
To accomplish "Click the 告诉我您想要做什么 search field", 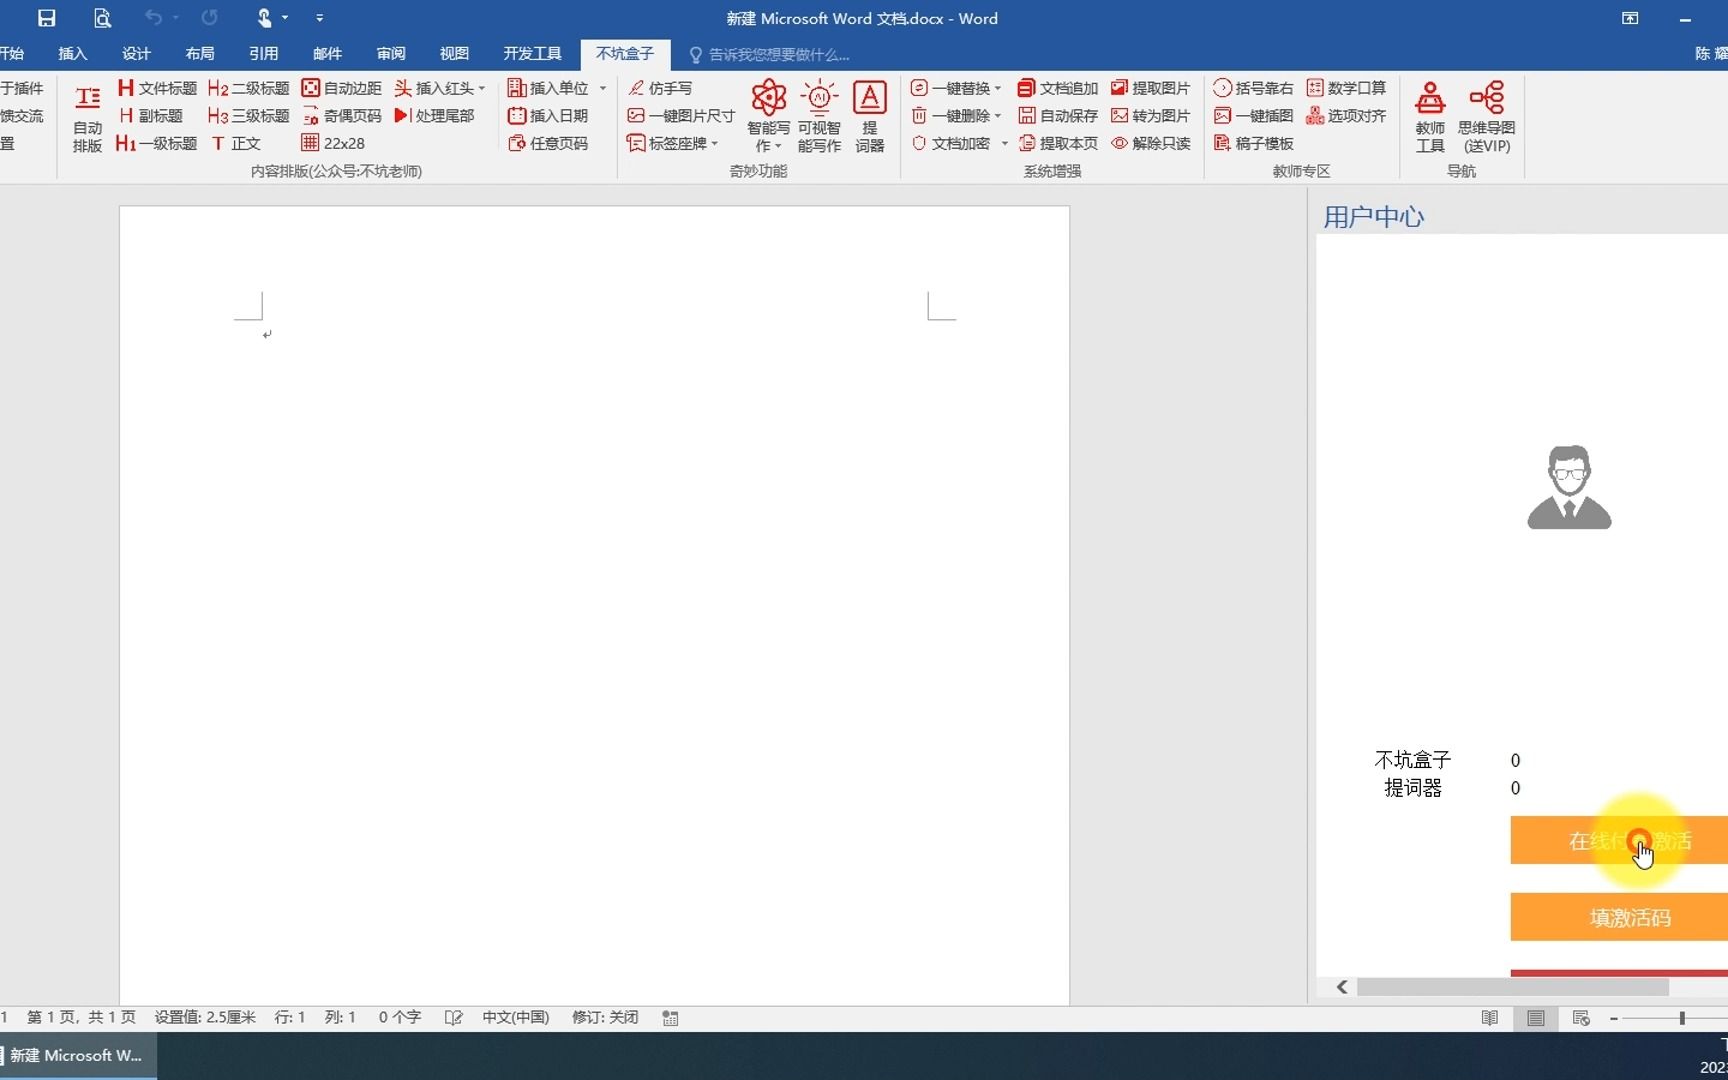I will pyautogui.click(x=769, y=55).
